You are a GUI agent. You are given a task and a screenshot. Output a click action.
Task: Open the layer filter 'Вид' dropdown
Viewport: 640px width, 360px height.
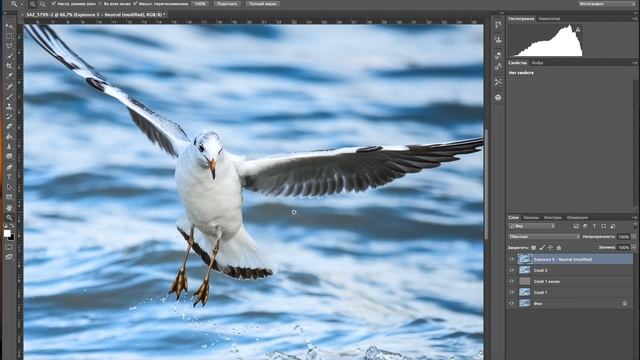pyautogui.click(x=531, y=226)
